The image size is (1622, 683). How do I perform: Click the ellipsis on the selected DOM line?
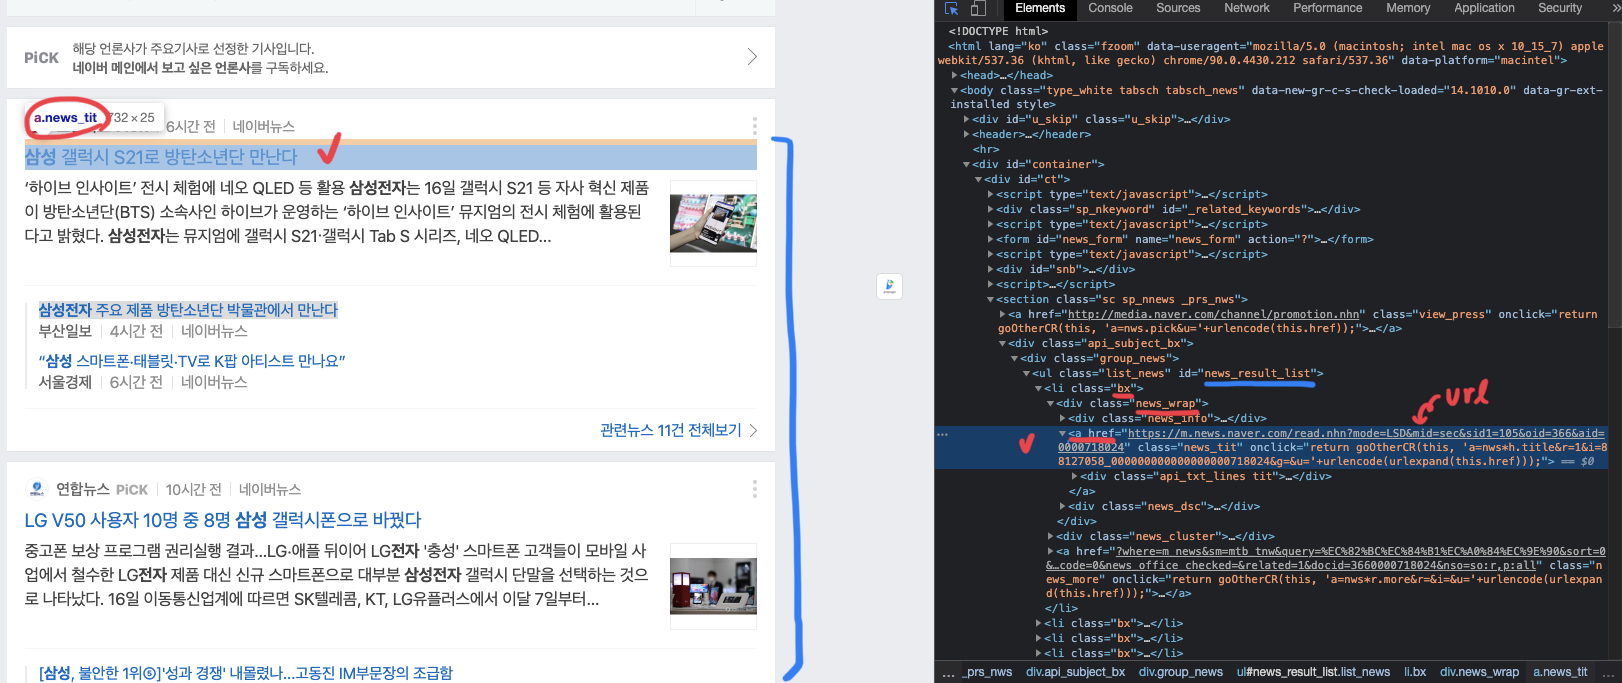(942, 434)
